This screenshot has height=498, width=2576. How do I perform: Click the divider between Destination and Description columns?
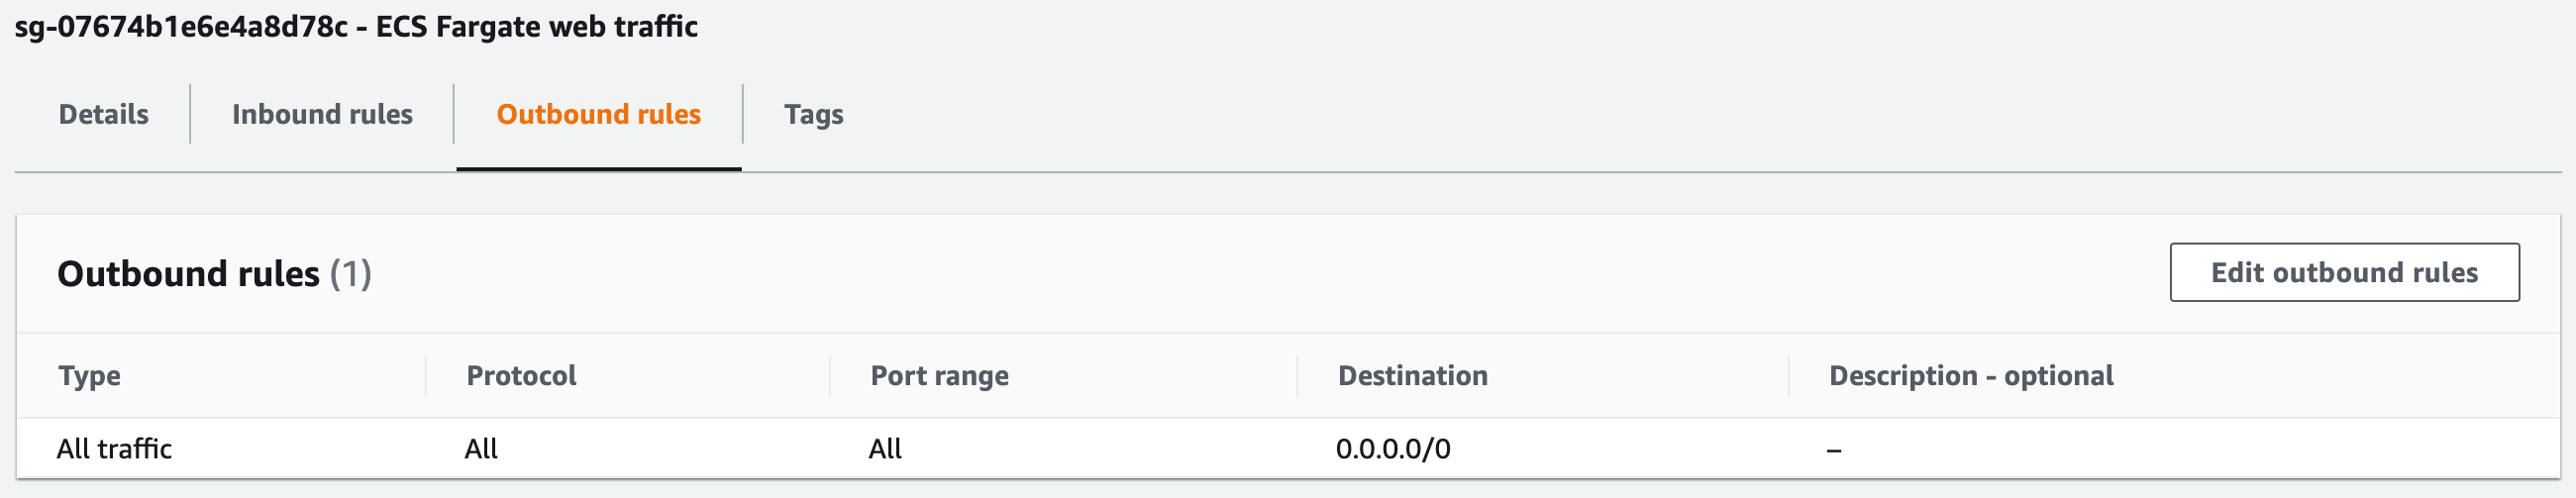click(x=1788, y=376)
